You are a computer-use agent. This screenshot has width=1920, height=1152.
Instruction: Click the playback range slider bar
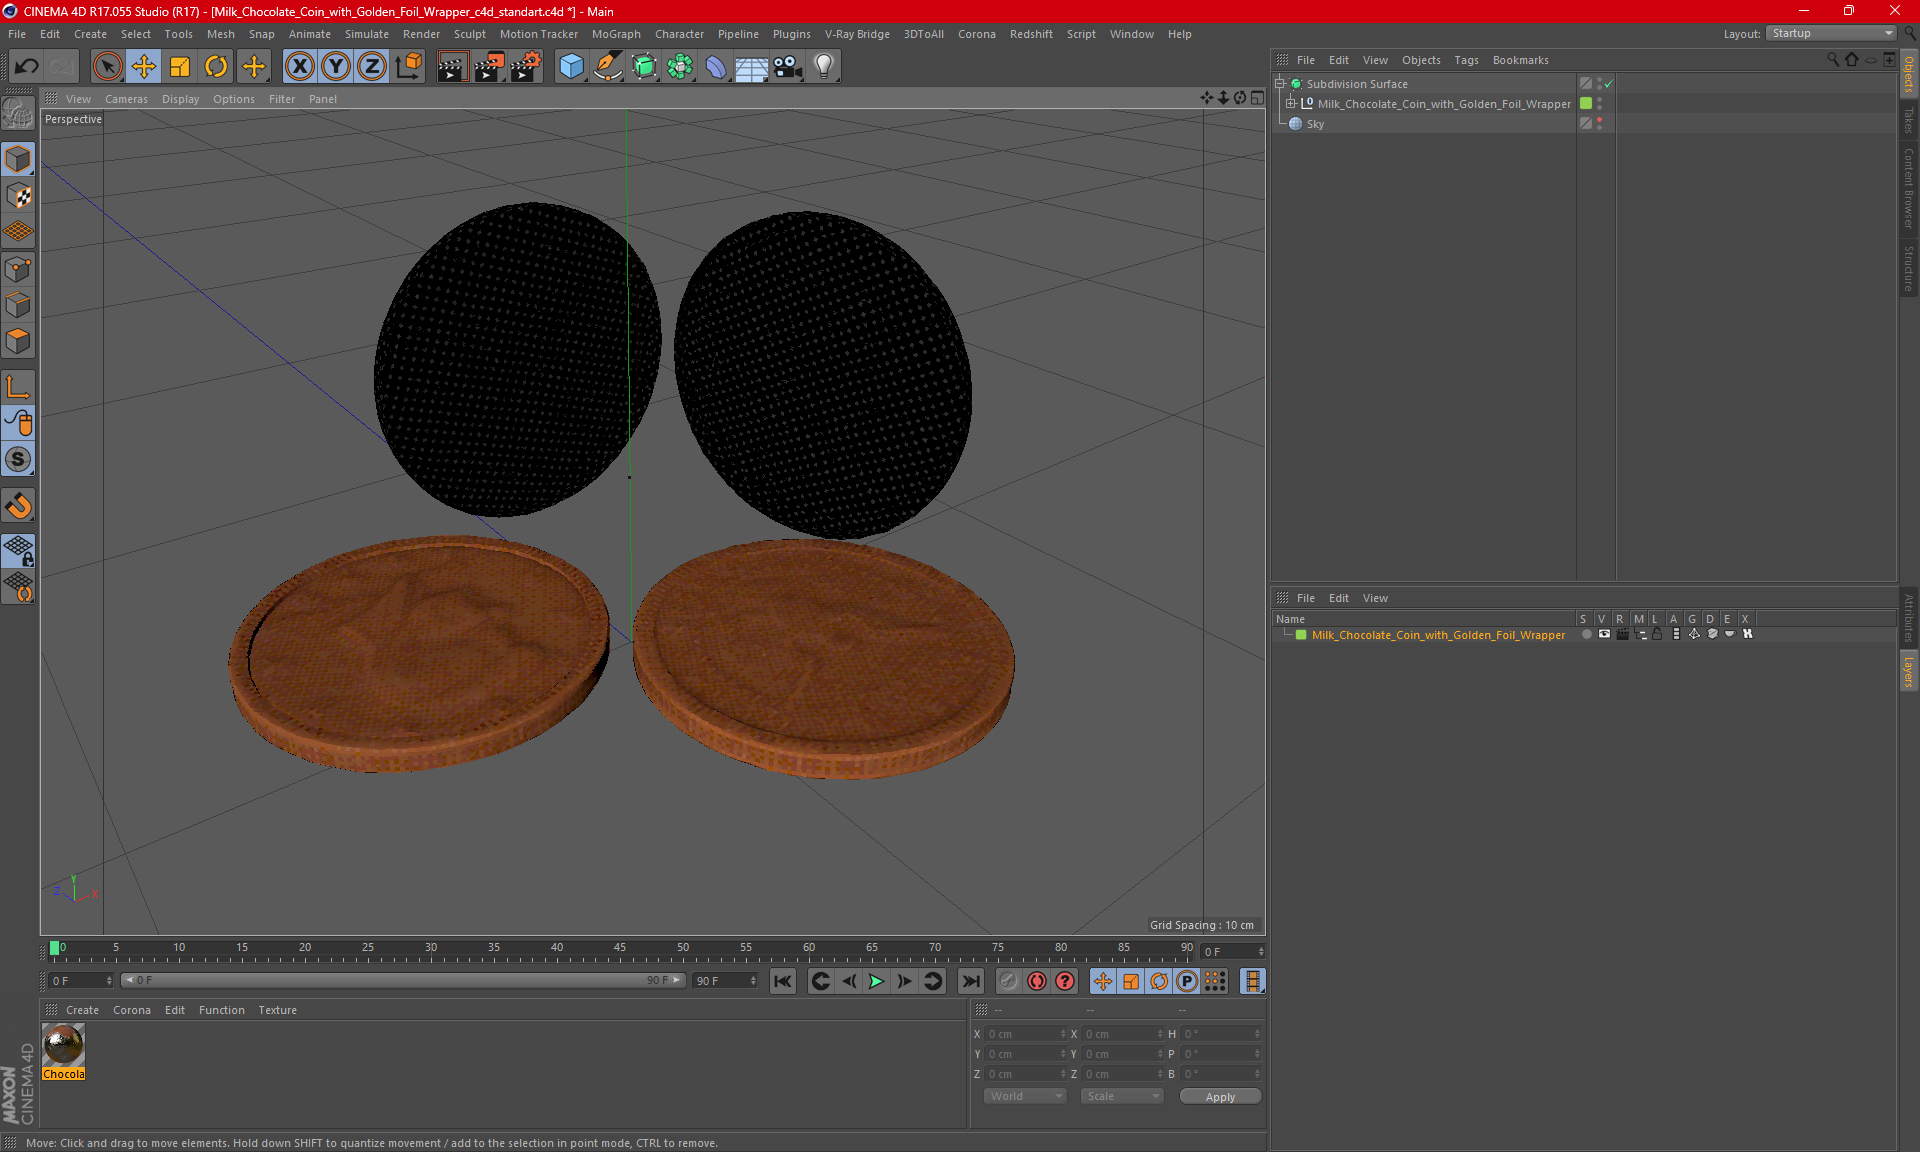(x=403, y=980)
